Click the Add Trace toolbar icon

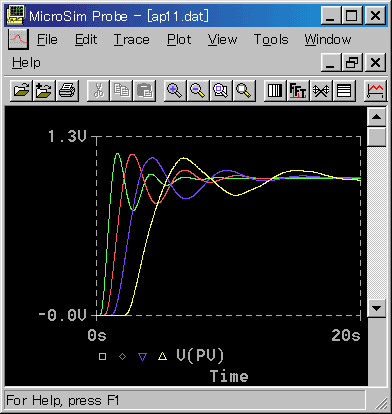[x=375, y=90]
